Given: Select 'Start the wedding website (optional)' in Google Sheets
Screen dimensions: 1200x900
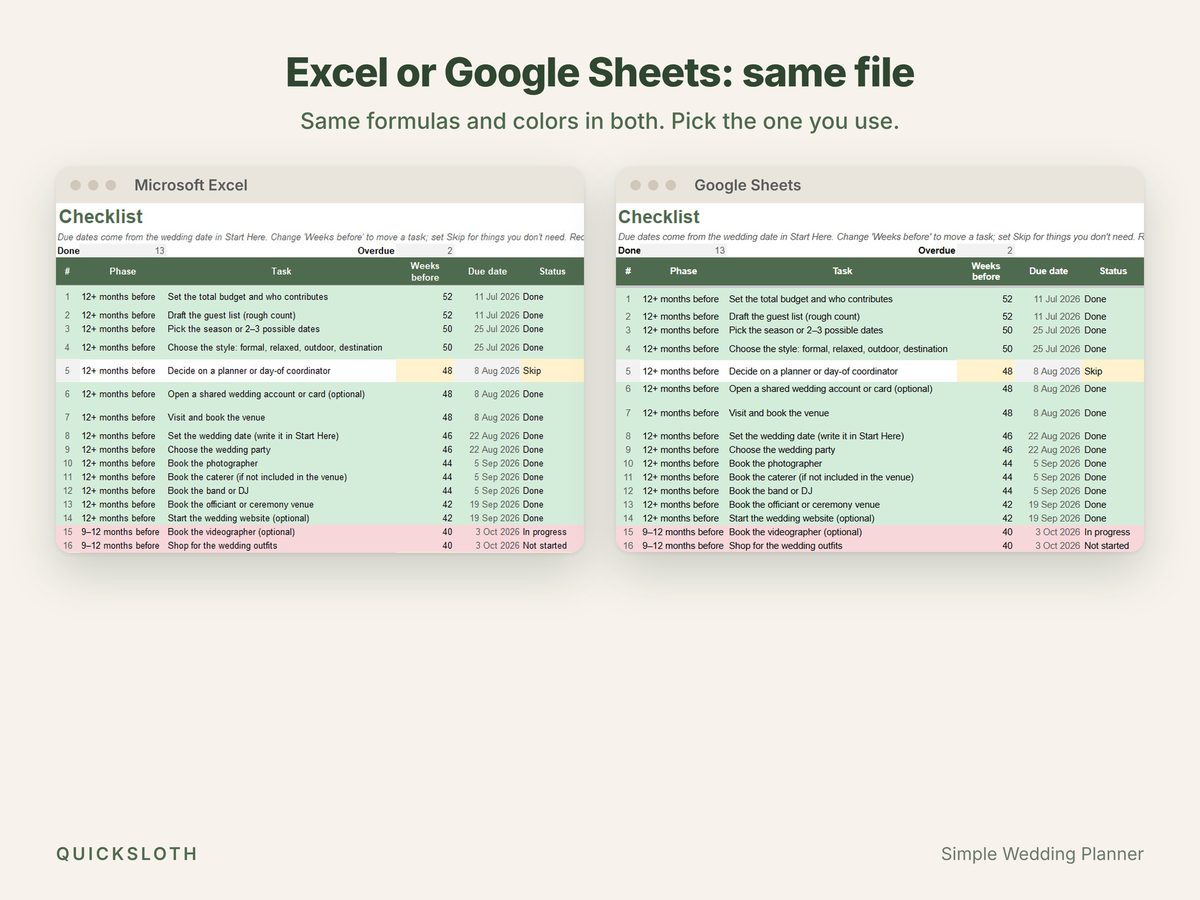Looking at the screenshot, I should [x=801, y=518].
